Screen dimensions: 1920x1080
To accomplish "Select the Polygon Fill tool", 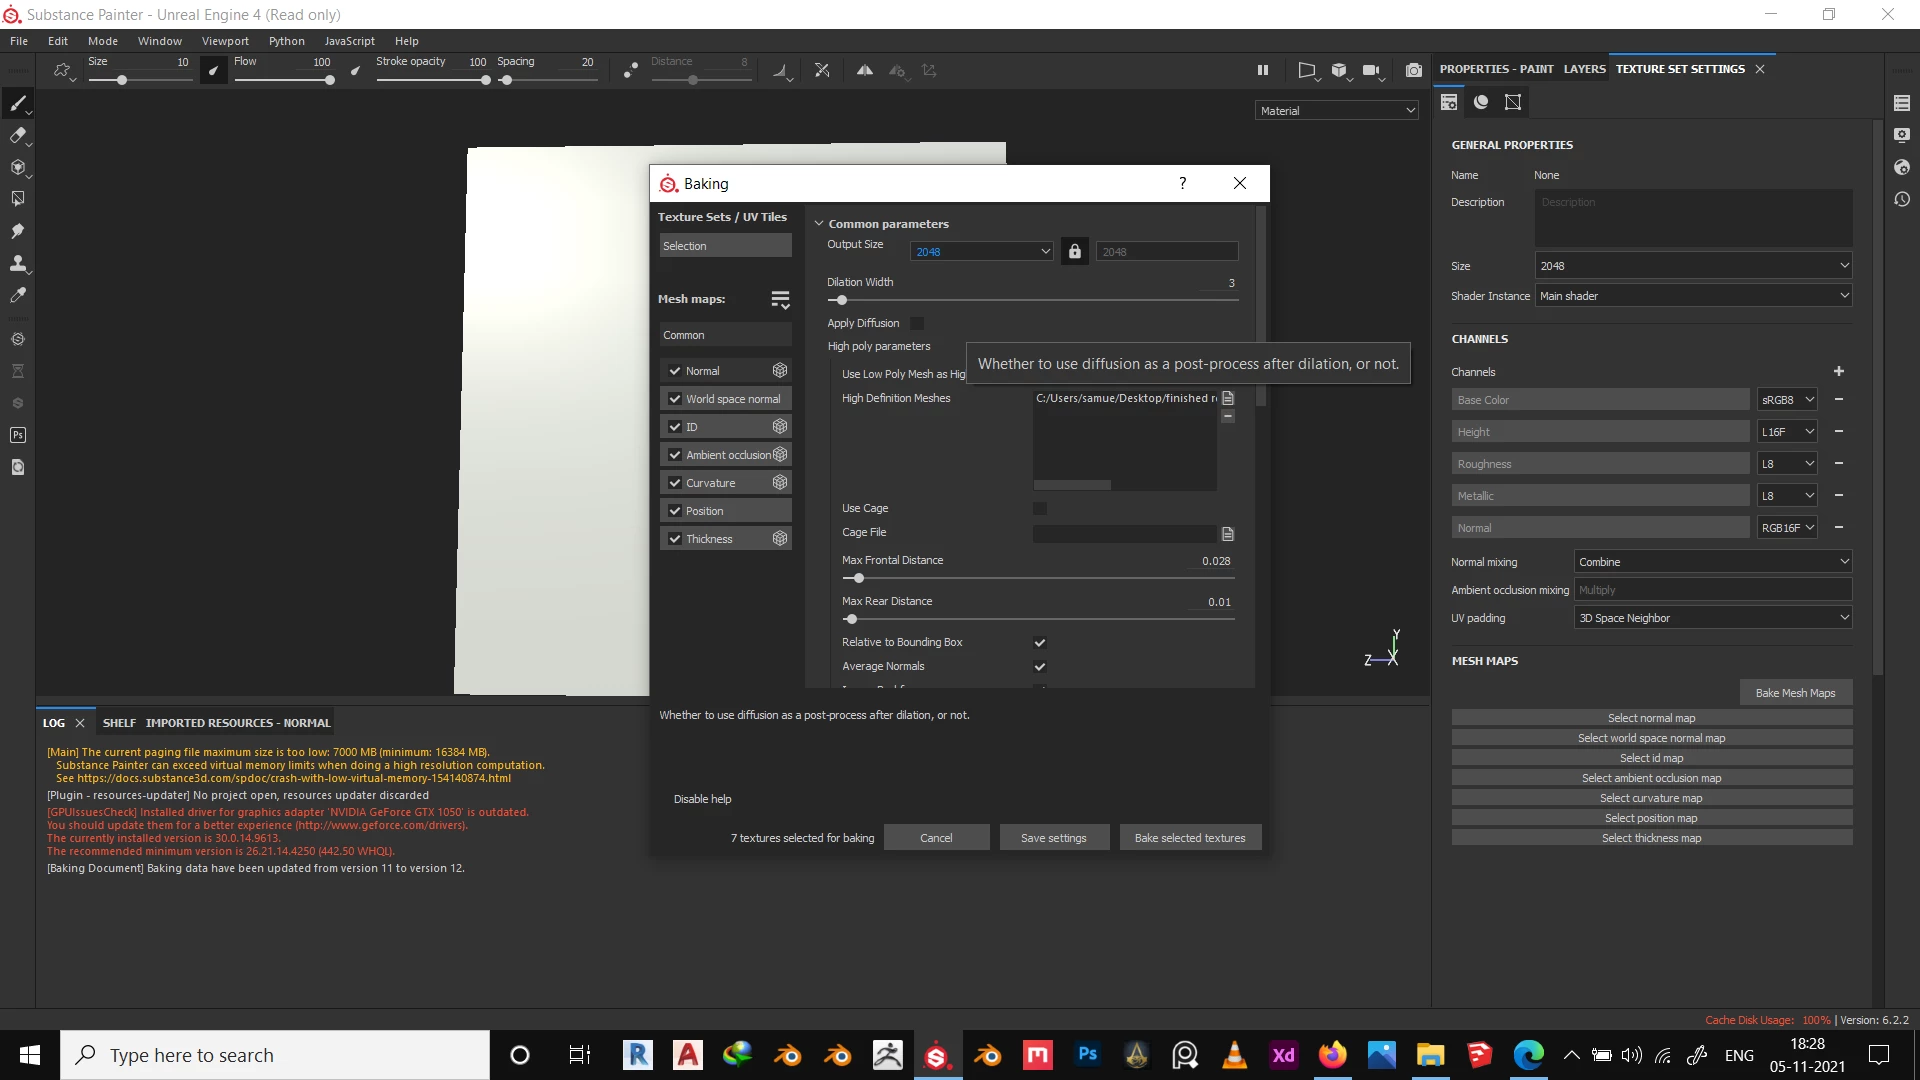I will pos(18,199).
